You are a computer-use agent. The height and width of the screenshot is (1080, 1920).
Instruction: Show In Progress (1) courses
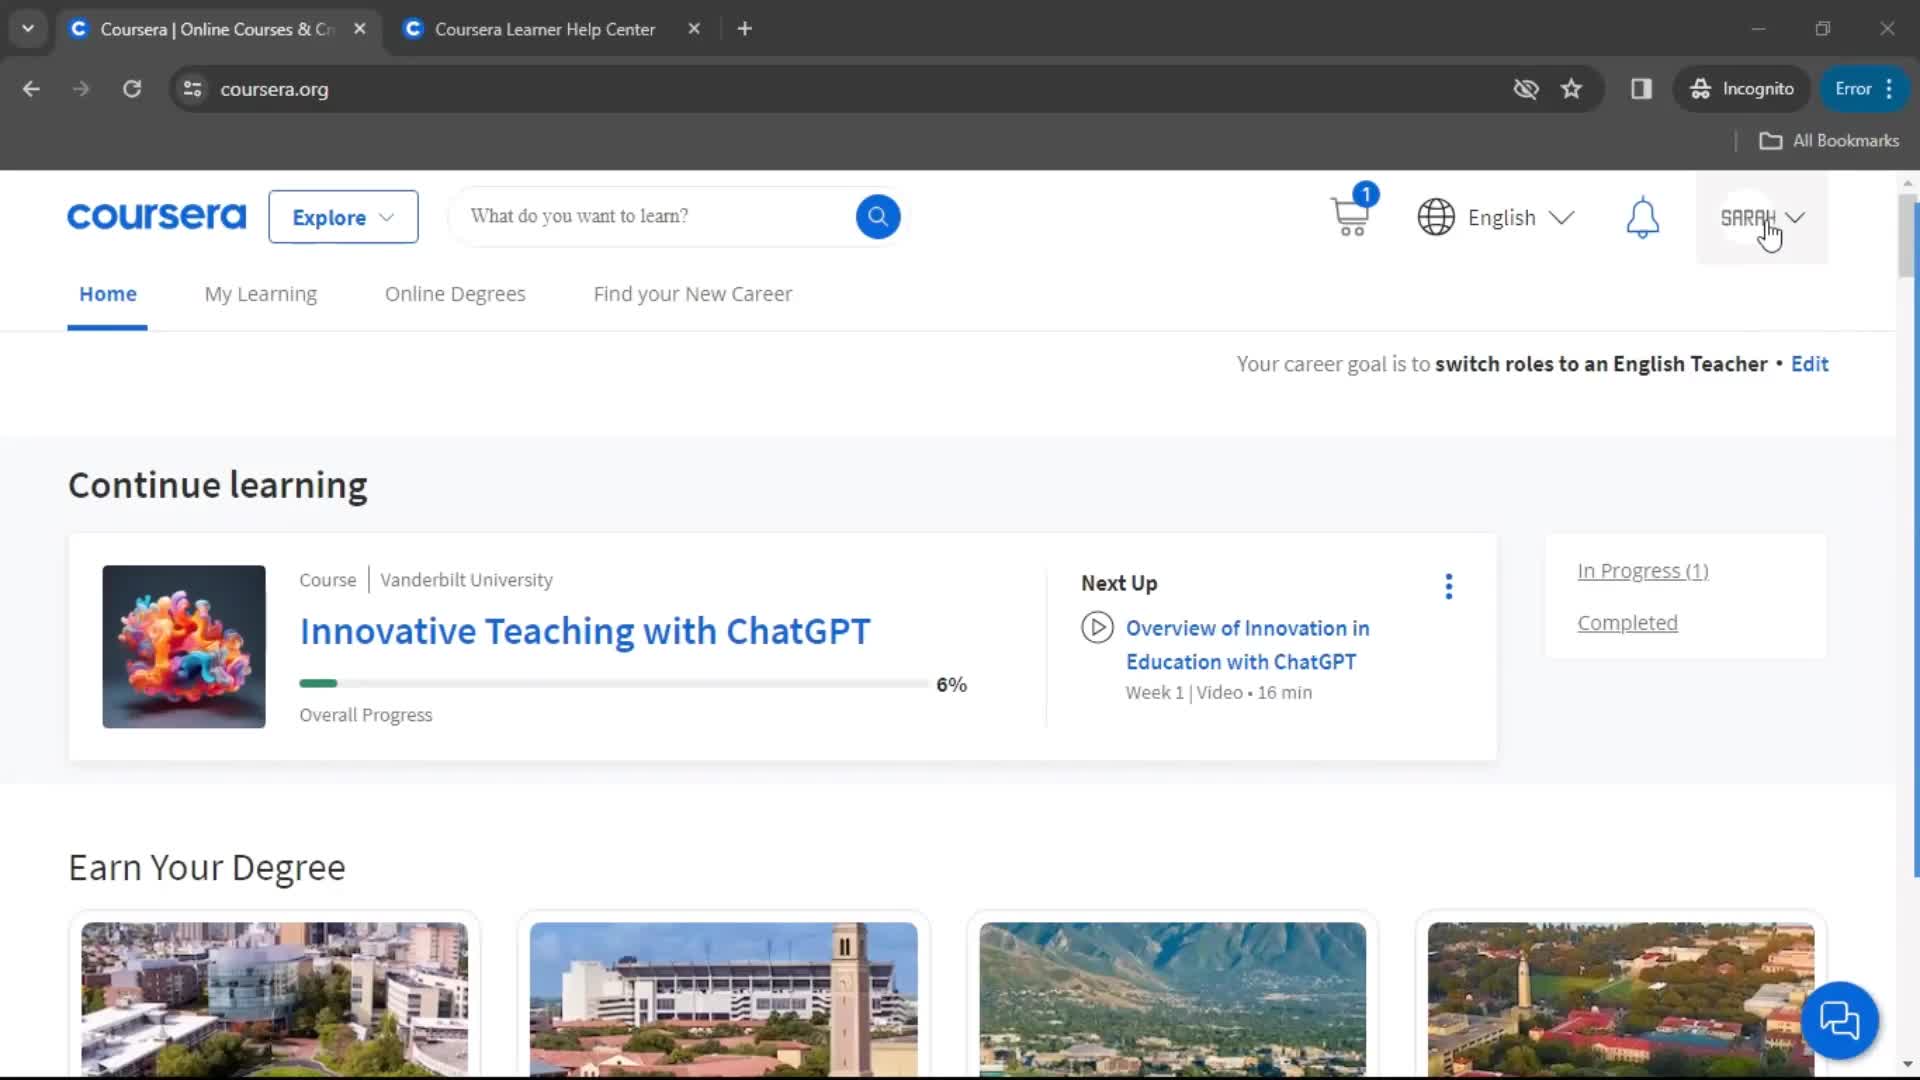1643,571
